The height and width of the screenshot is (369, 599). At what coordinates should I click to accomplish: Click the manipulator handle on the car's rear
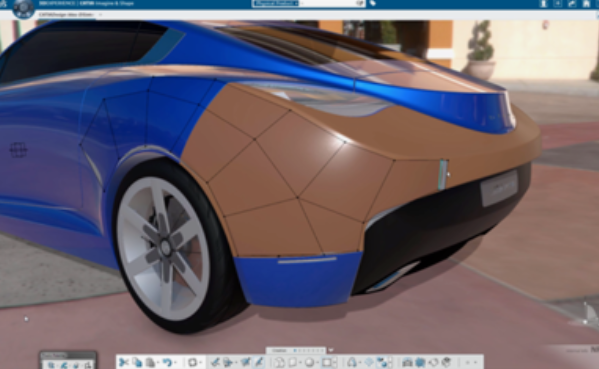[x=443, y=175]
